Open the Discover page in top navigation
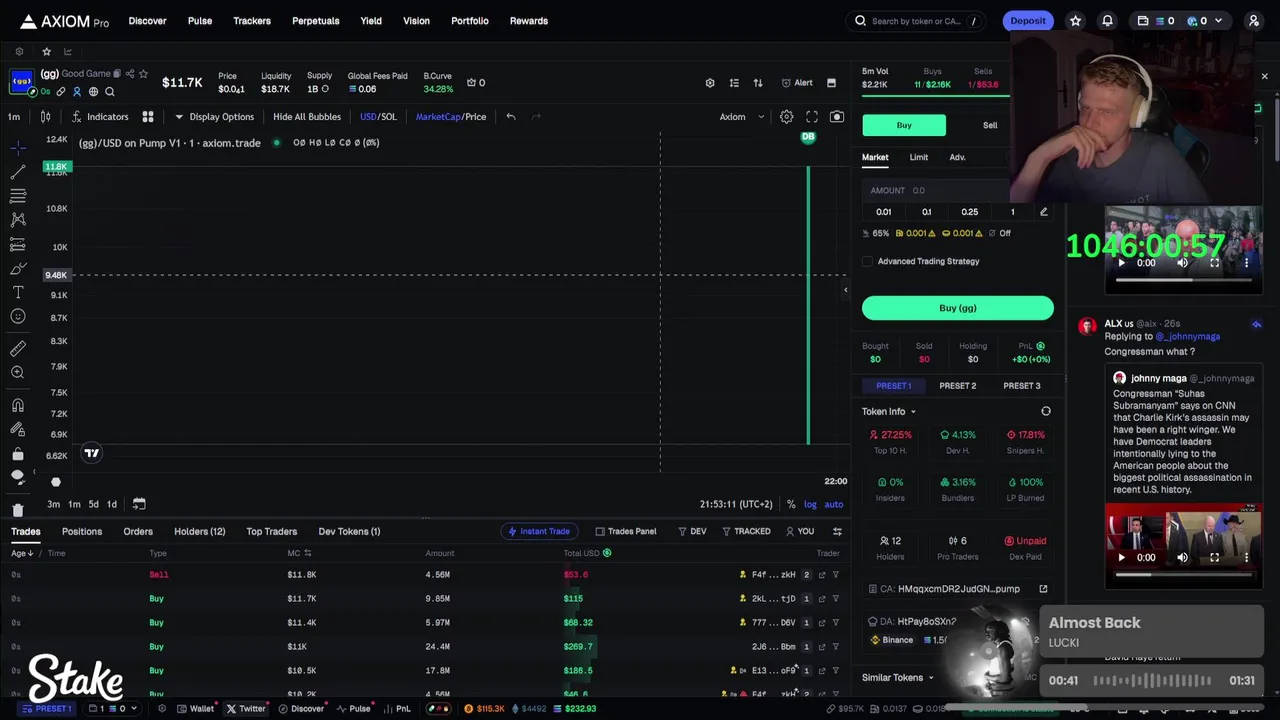This screenshot has height=720, width=1280. tap(147, 21)
